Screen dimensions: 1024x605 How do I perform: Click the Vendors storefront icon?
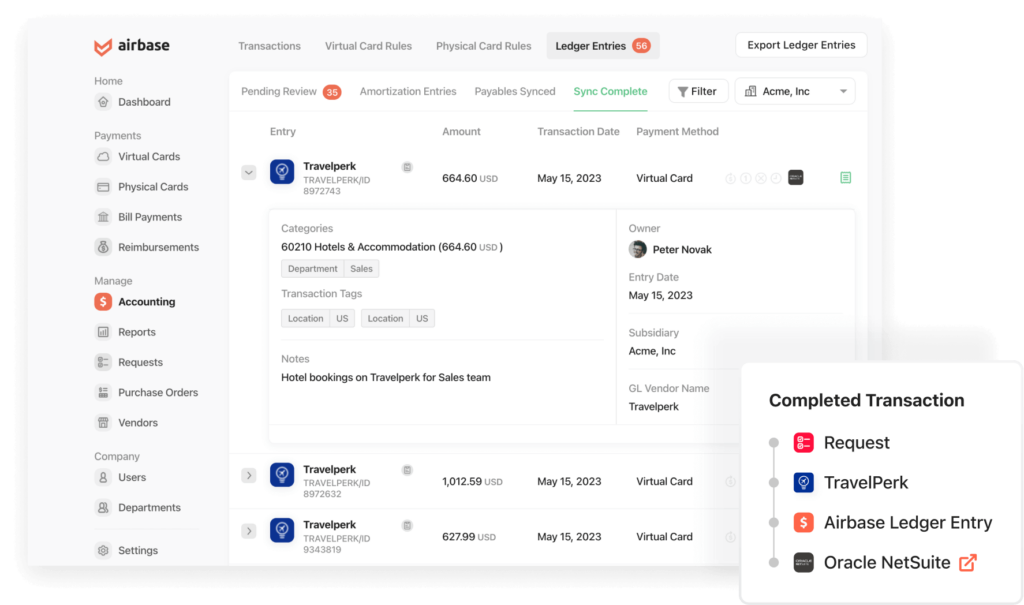(103, 423)
